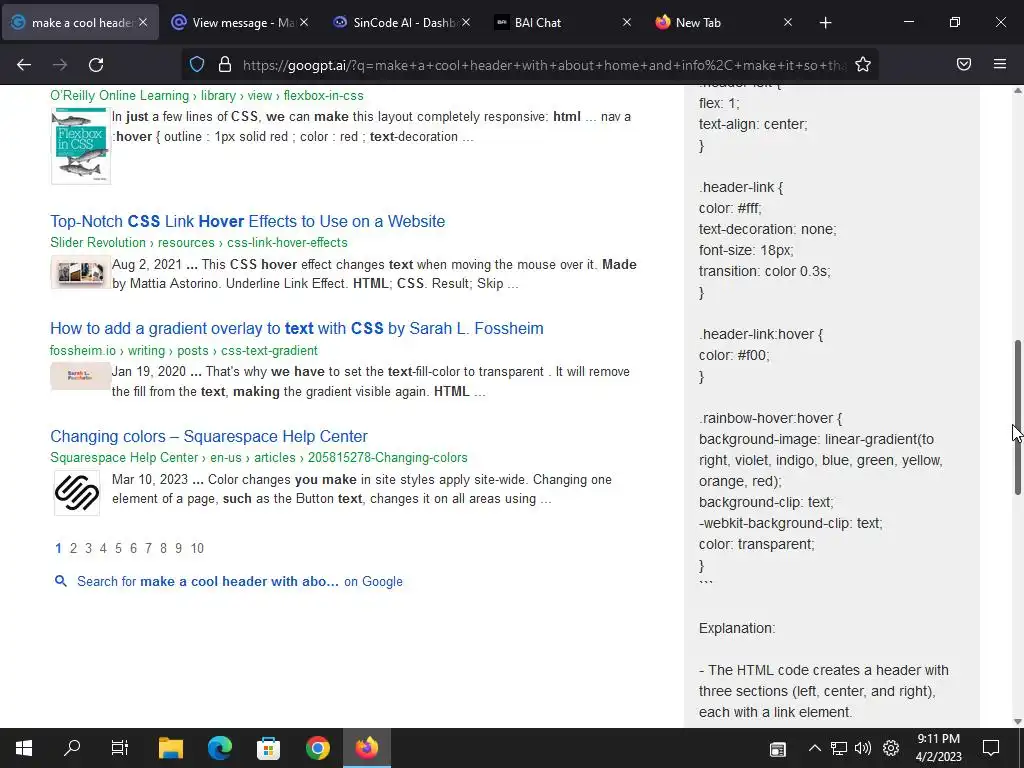Close the New Tab tab
The width and height of the screenshot is (1024, 768).
(788, 22)
